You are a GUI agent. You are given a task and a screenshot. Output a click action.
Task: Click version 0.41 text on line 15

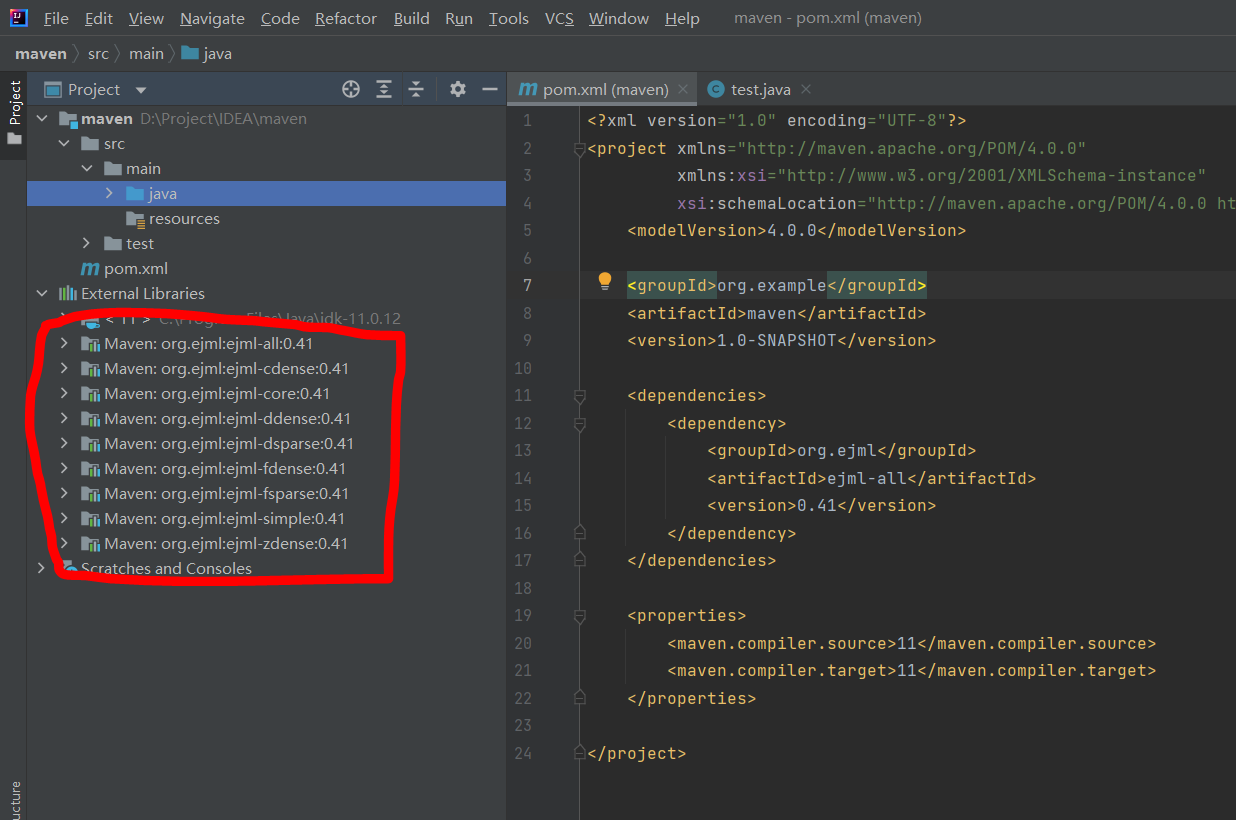(x=817, y=505)
